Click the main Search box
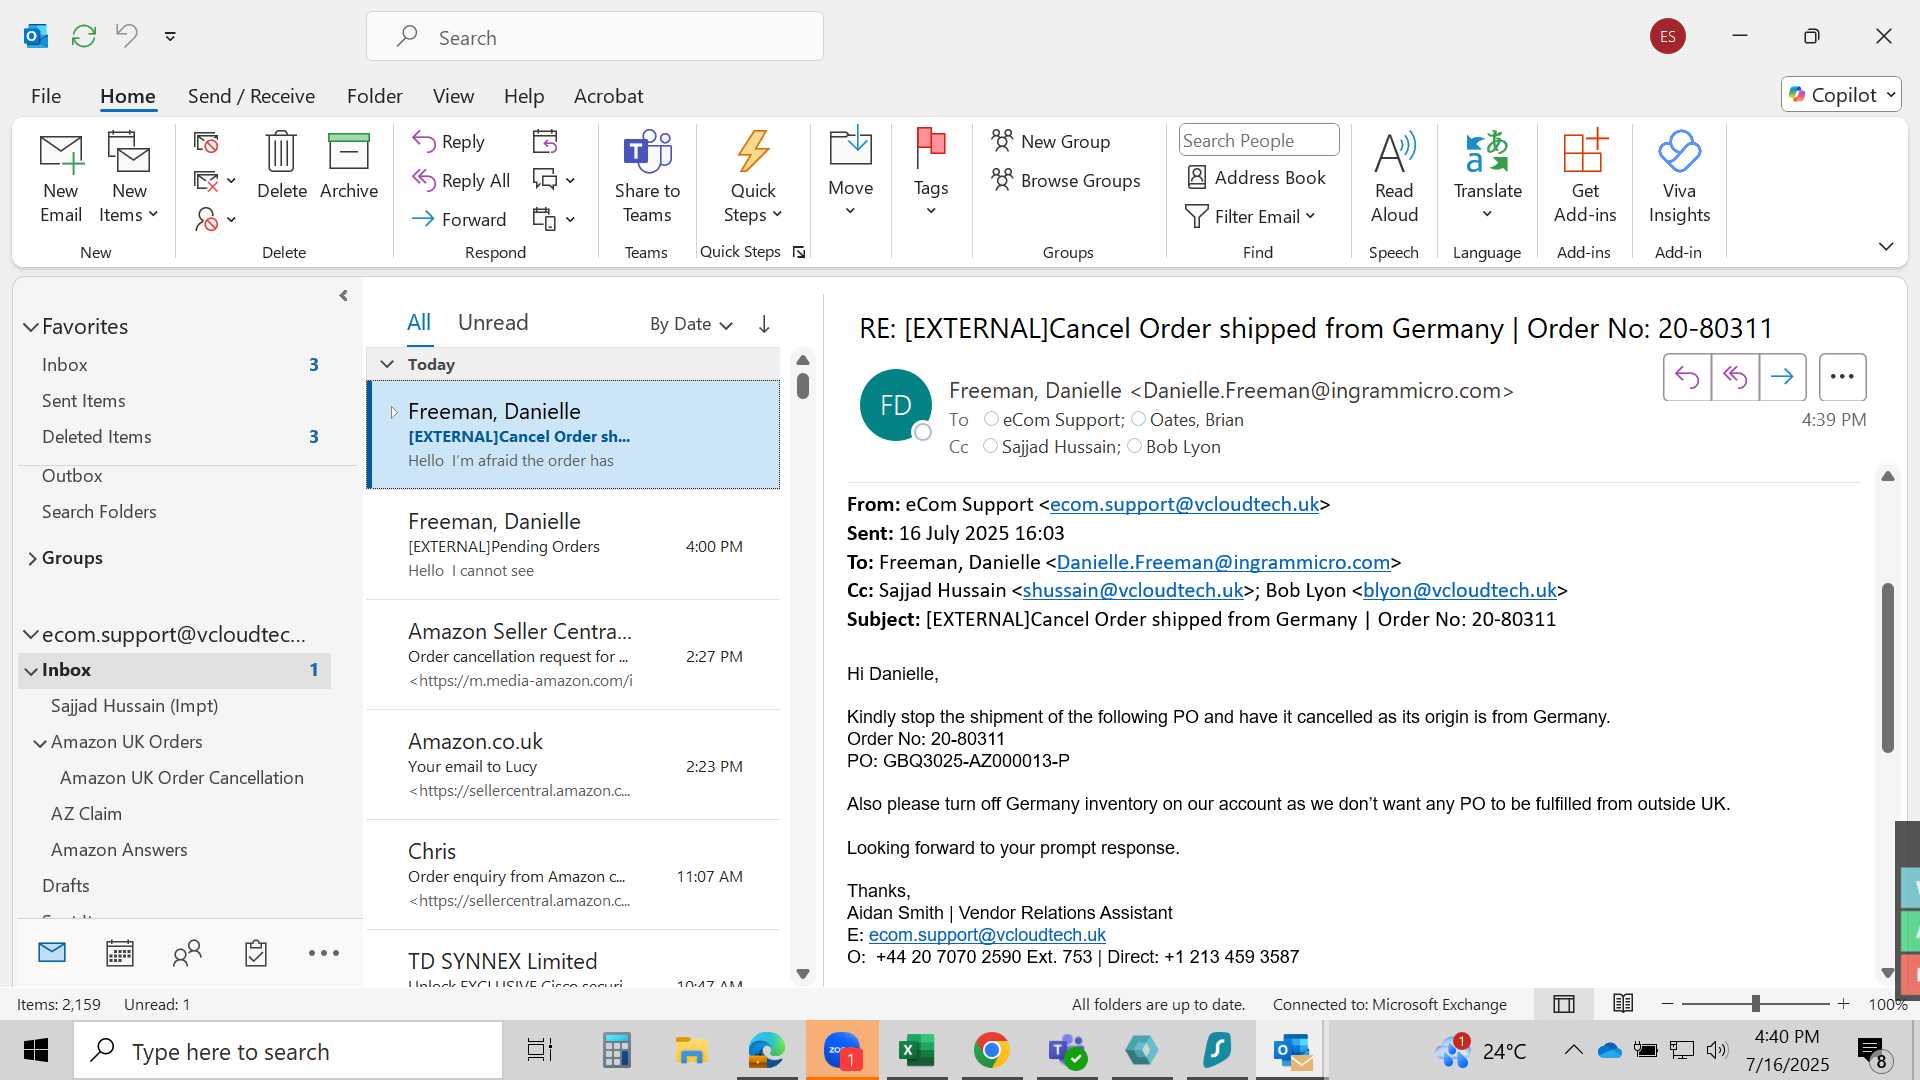1920x1080 pixels. 595,37
